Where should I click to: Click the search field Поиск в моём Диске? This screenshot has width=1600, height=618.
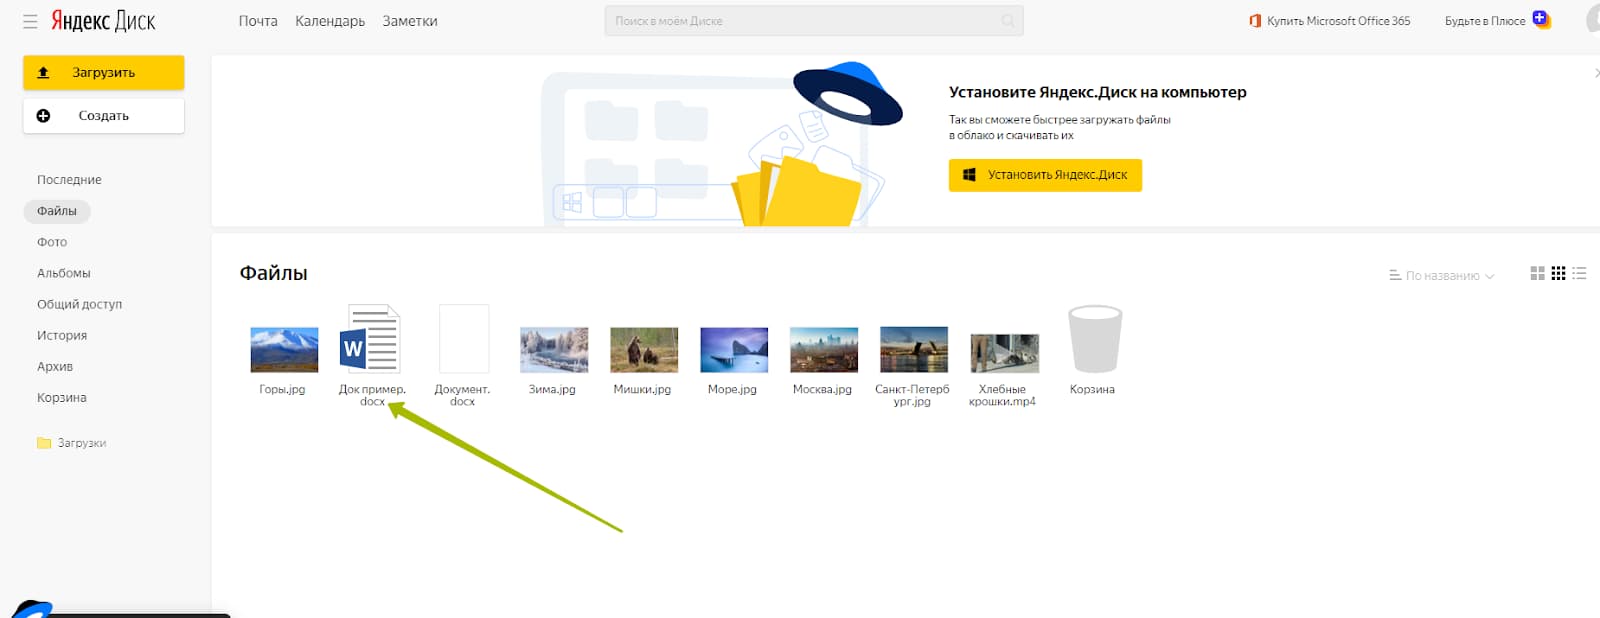coord(800,21)
